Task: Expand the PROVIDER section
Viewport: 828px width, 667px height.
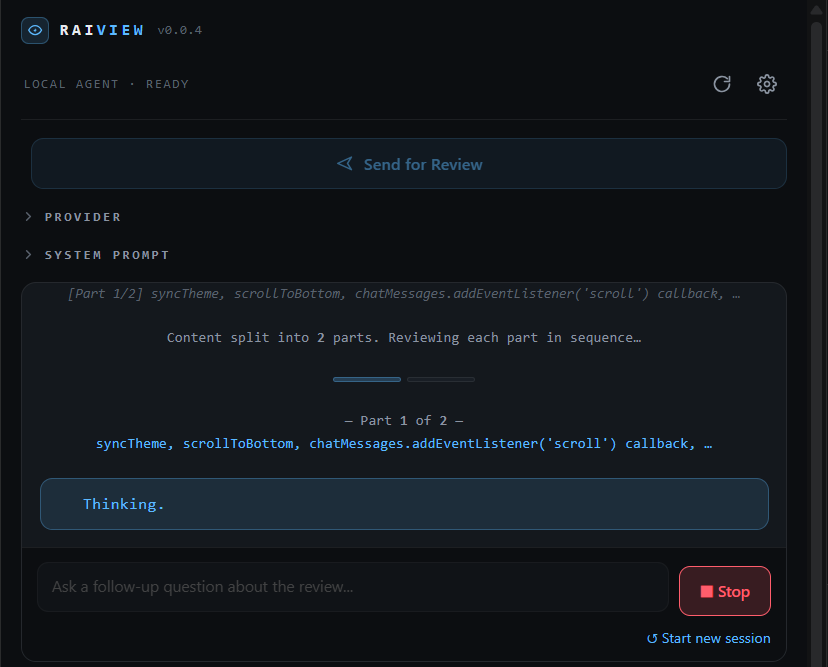Action: (73, 217)
